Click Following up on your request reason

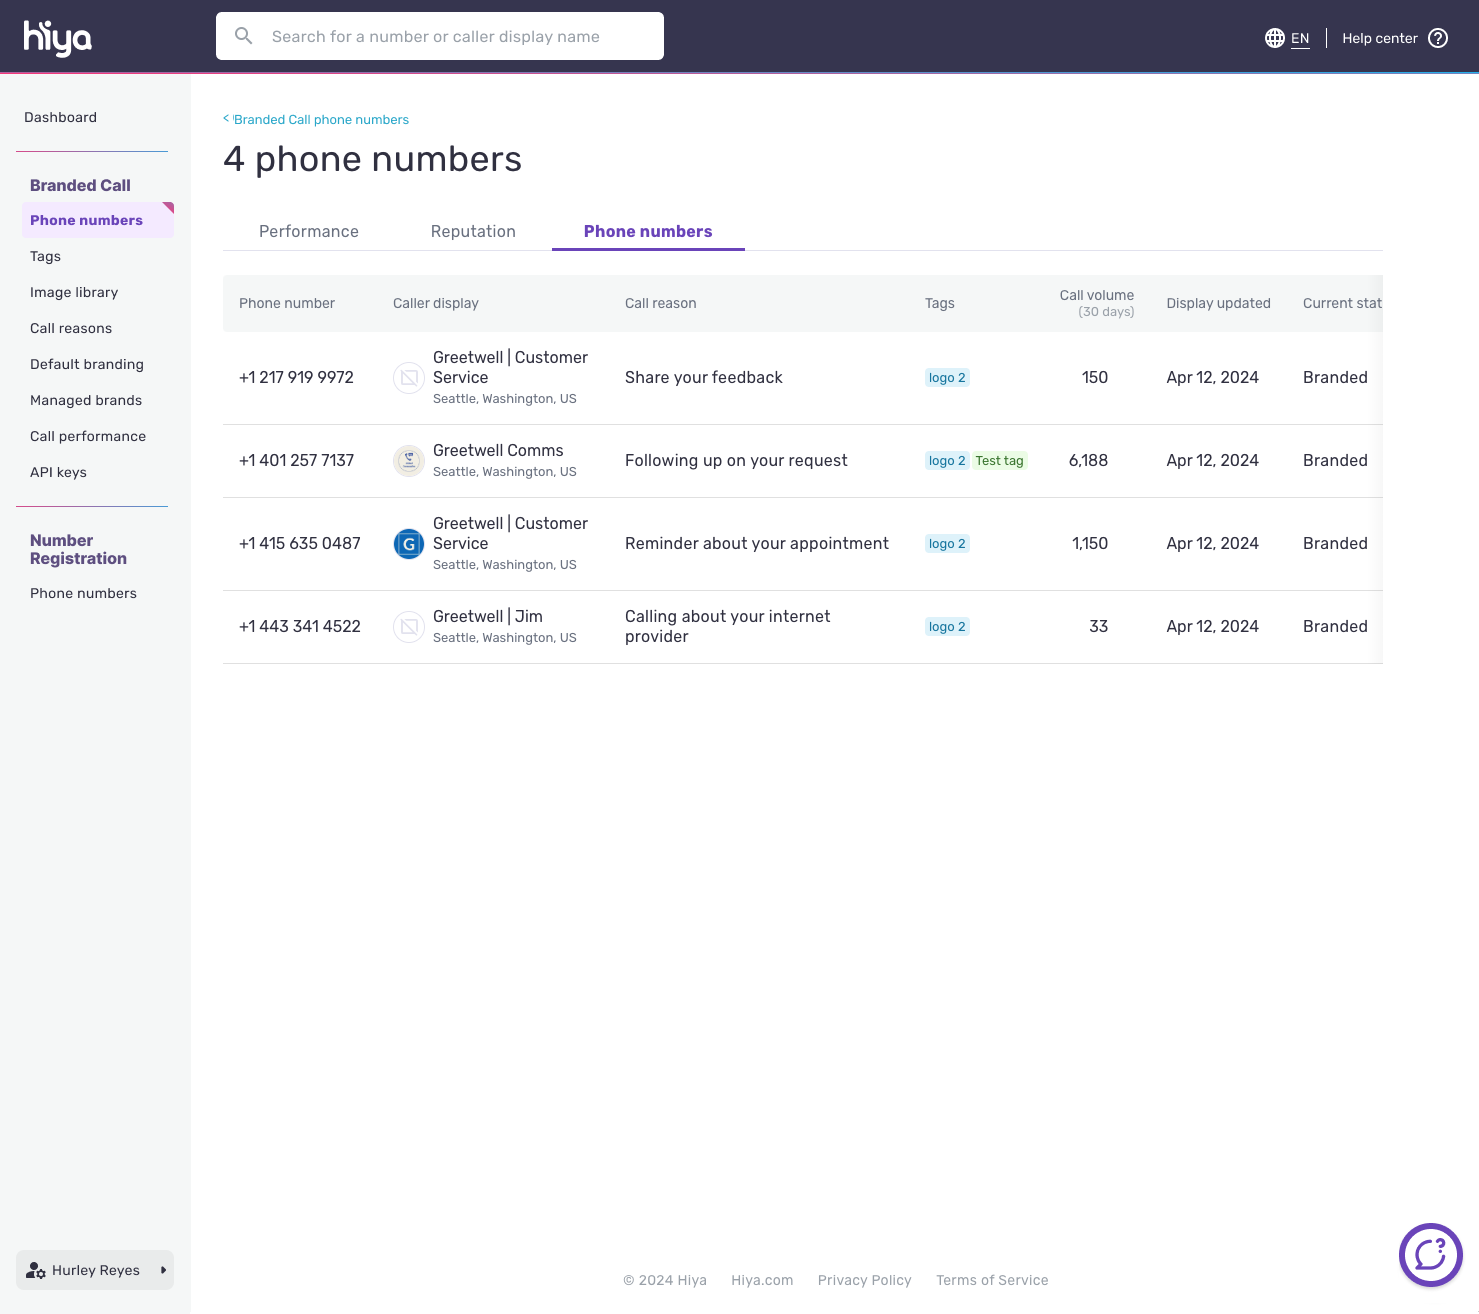(736, 460)
